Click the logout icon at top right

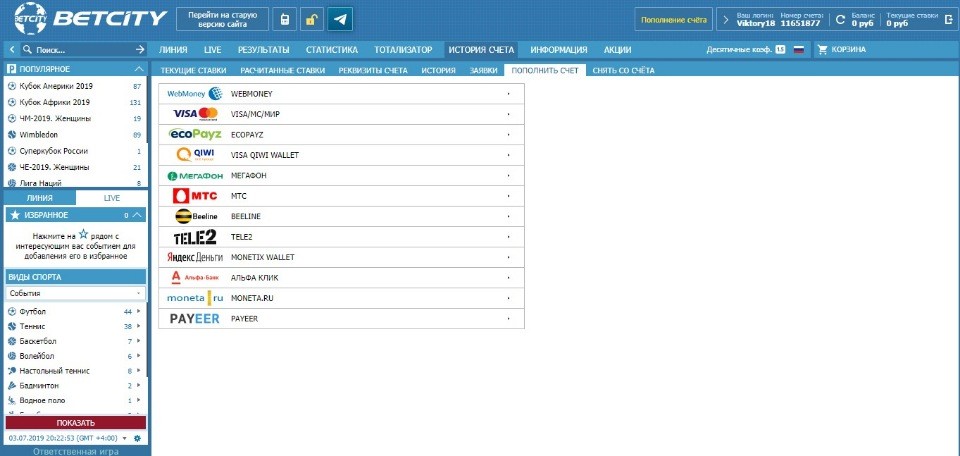950,19
